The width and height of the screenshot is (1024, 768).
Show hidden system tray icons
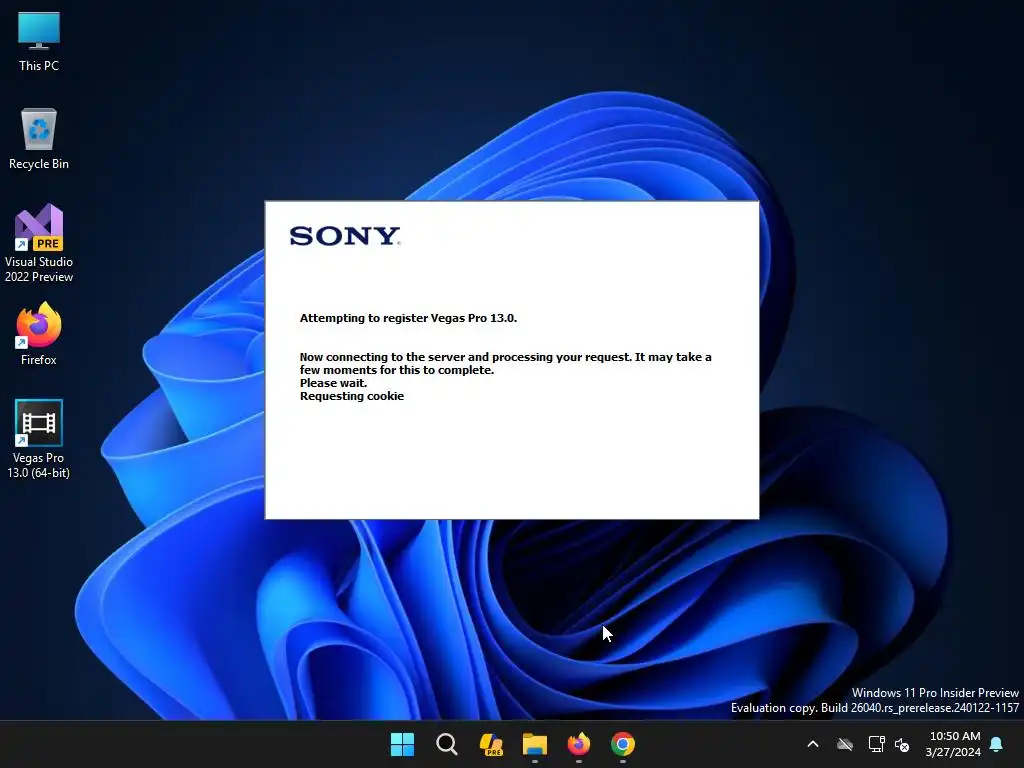813,744
